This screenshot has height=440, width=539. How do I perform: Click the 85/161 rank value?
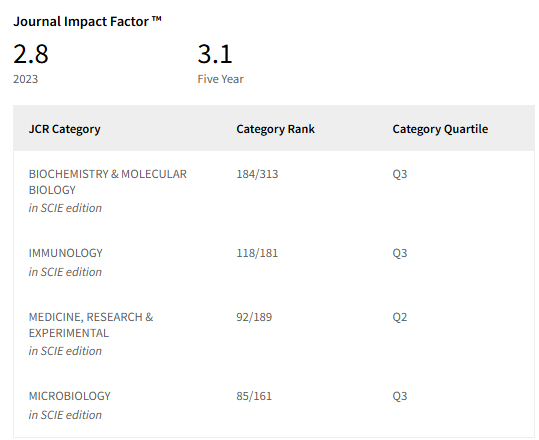click(x=254, y=396)
